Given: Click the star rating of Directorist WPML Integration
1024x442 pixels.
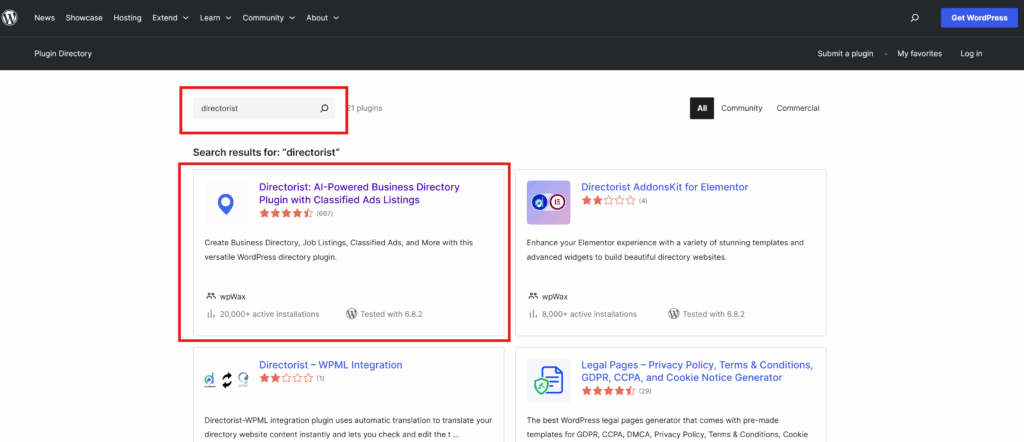Looking at the screenshot, I should point(287,378).
